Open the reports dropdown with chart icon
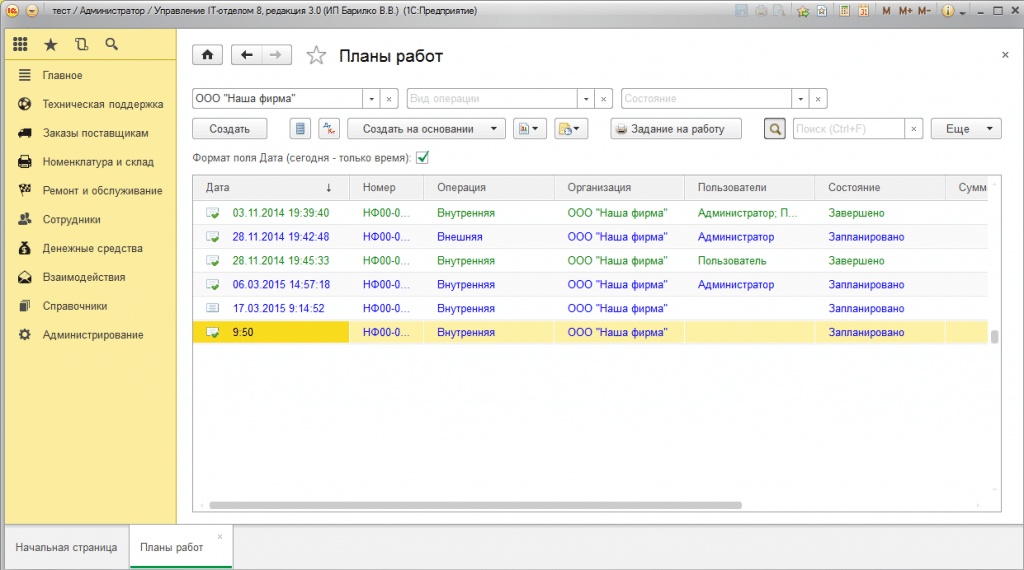 [x=530, y=129]
